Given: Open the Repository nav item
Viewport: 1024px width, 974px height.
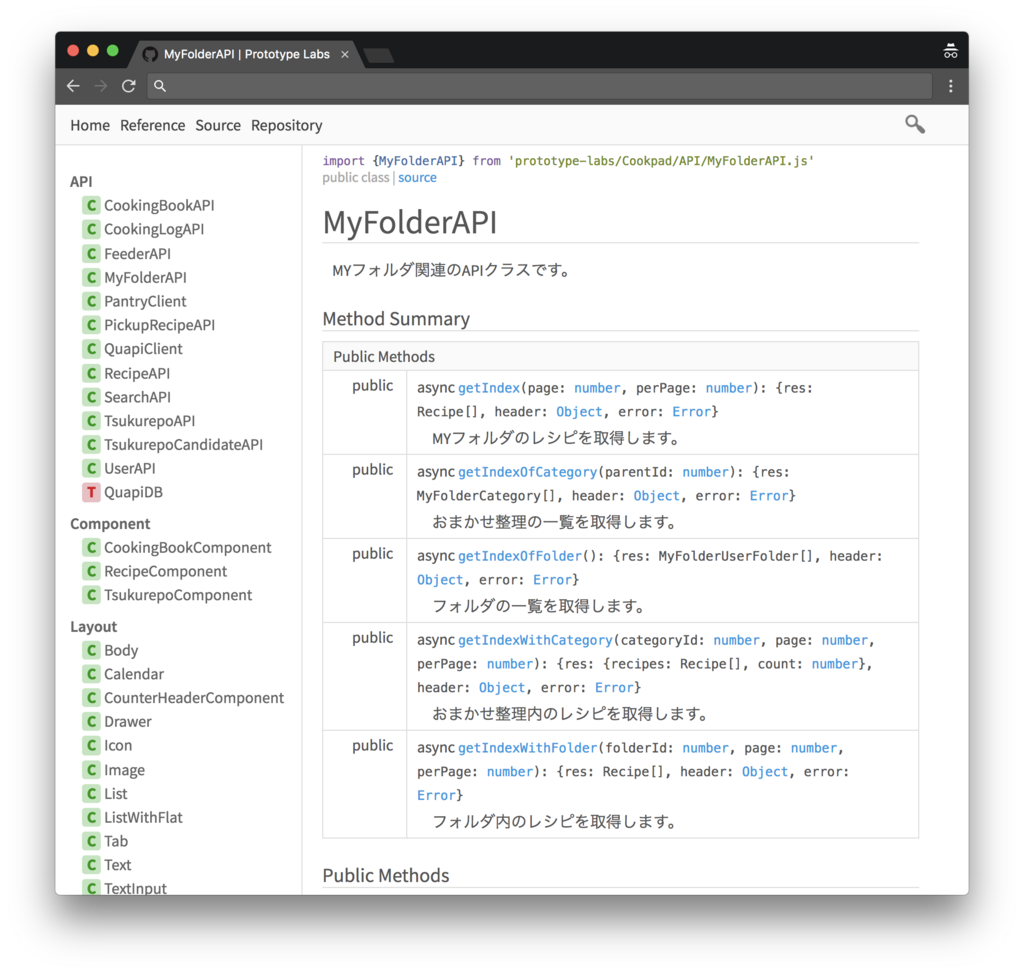Looking at the screenshot, I should pyautogui.click(x=287, y=125).
